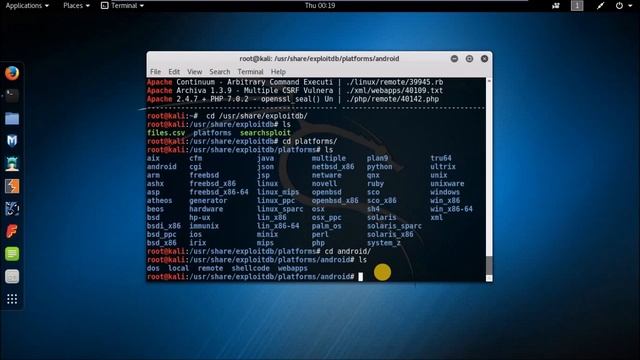This screenshot has width=640, height=360.
Task: Open the clock Thu 00:19 calendar
Action: coord(320,6)
